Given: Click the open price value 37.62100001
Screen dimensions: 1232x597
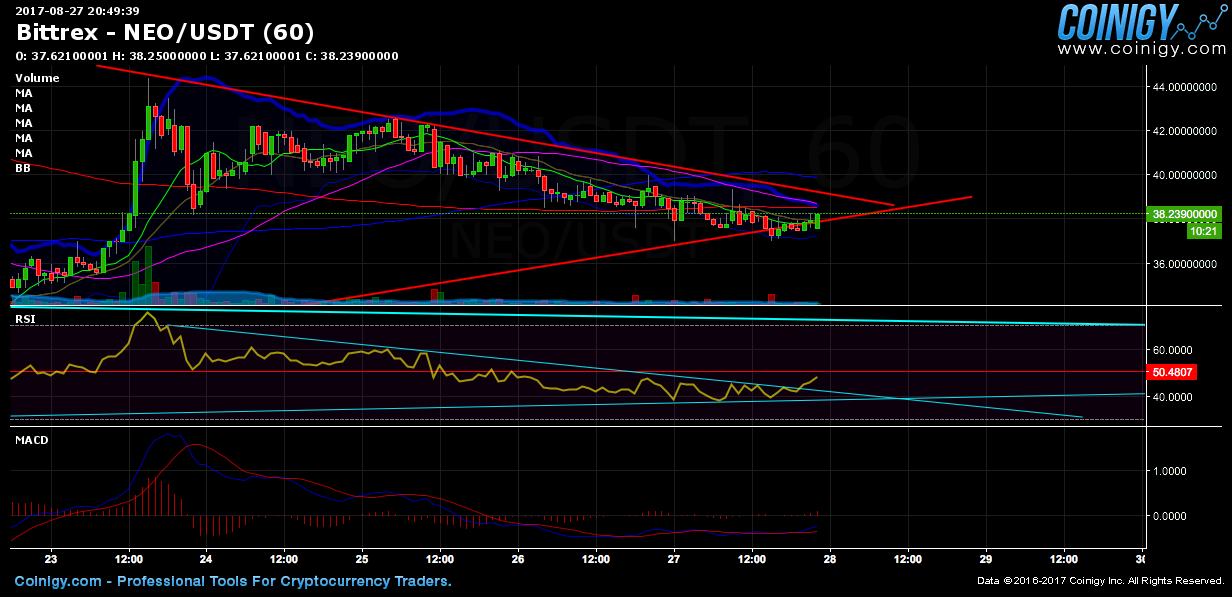Looking at the screenshot, I should (x=69, y=56).
